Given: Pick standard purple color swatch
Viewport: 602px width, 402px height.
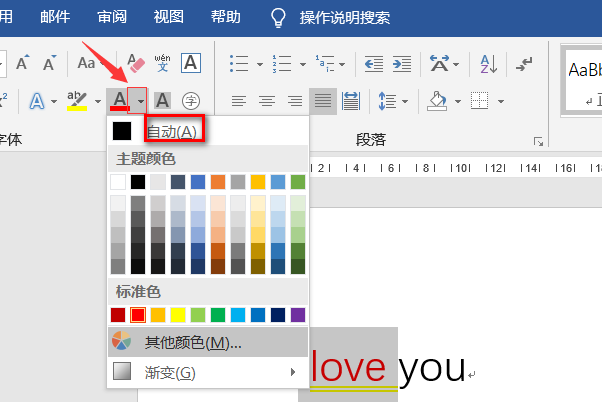Looking at the screenshot, I should [x=298, y=315].
